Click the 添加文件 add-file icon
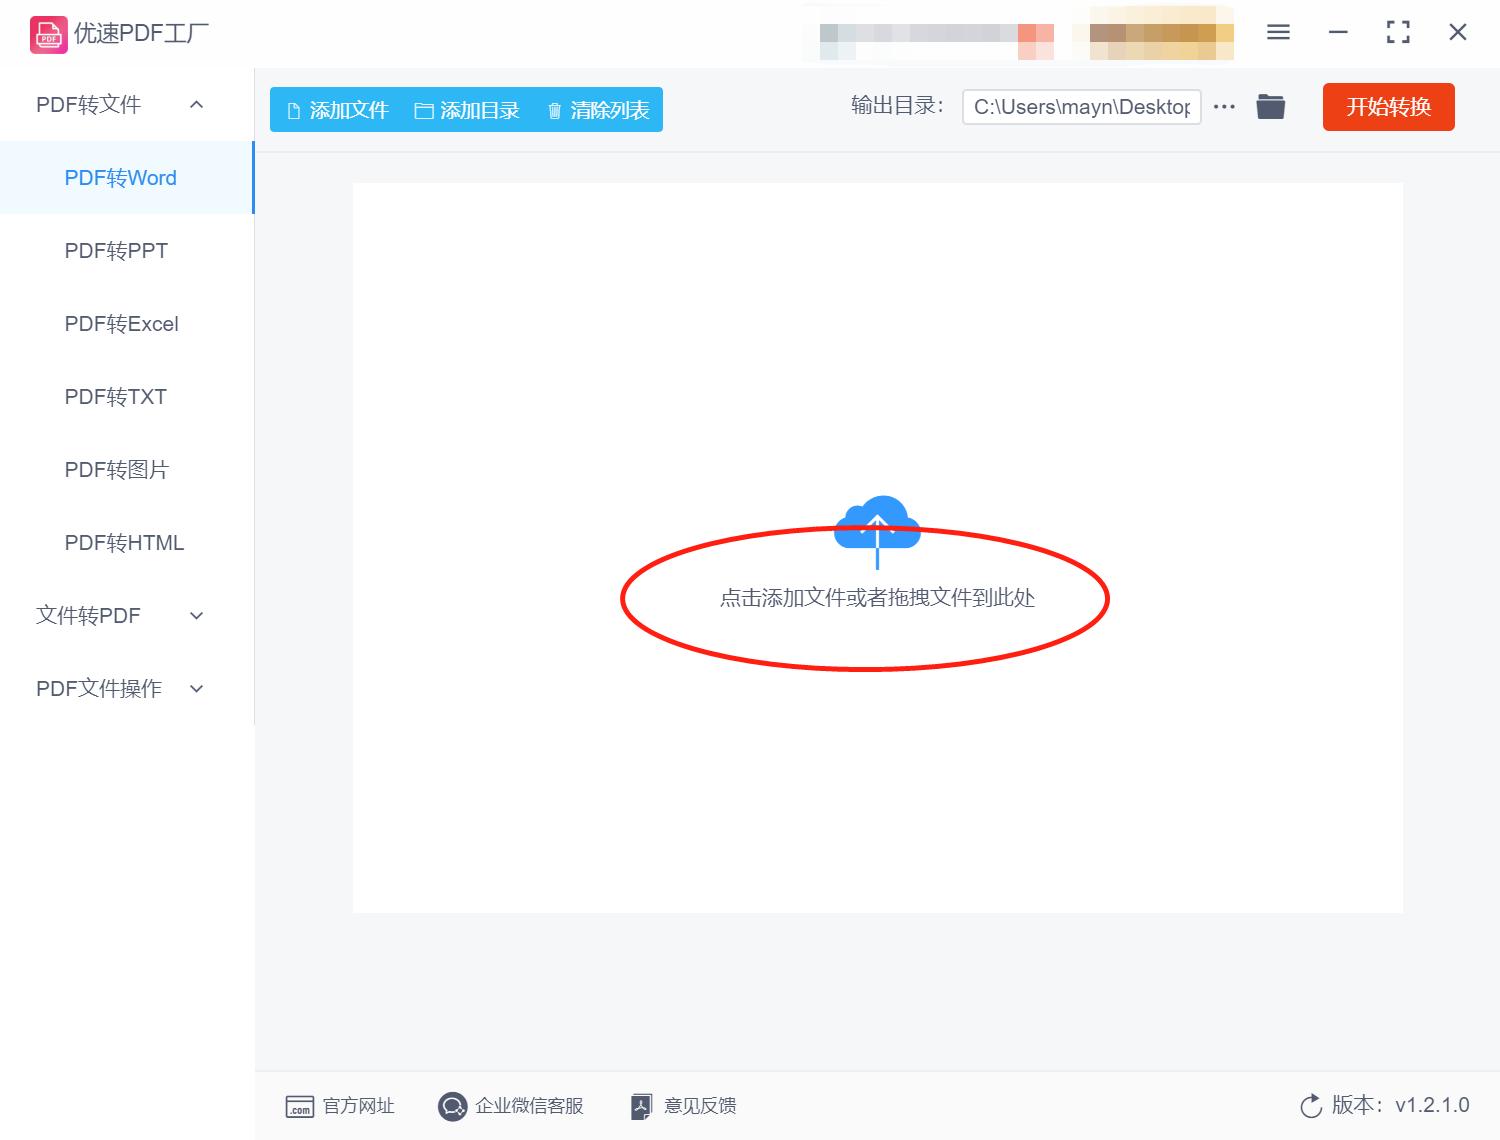 (293, 110)
